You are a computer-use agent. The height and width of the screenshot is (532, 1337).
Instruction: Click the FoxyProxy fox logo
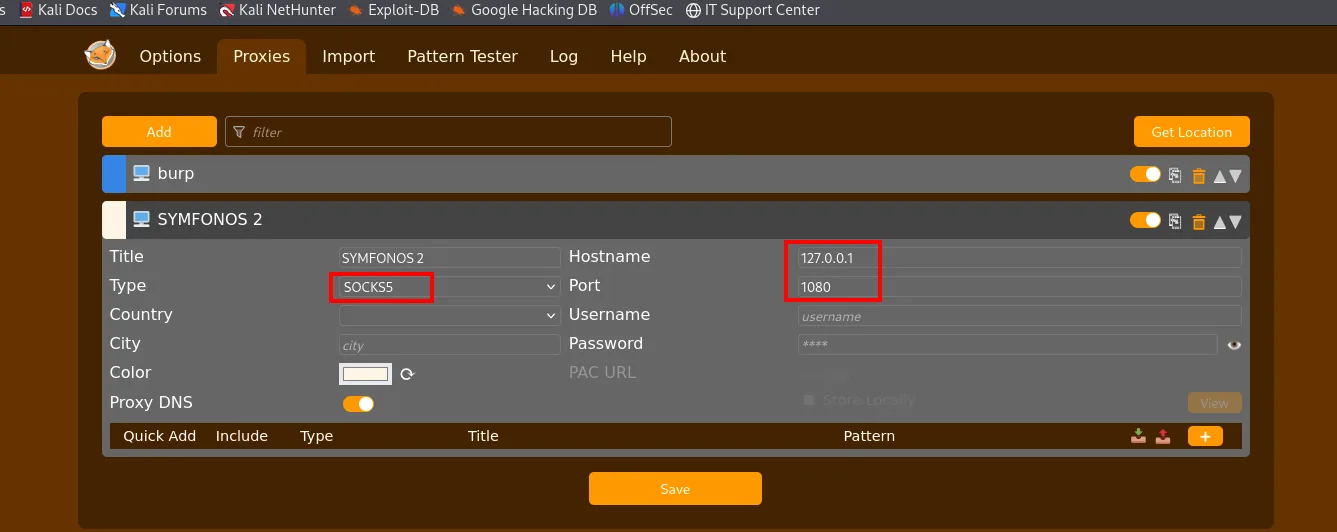click(x=100, y=55)
